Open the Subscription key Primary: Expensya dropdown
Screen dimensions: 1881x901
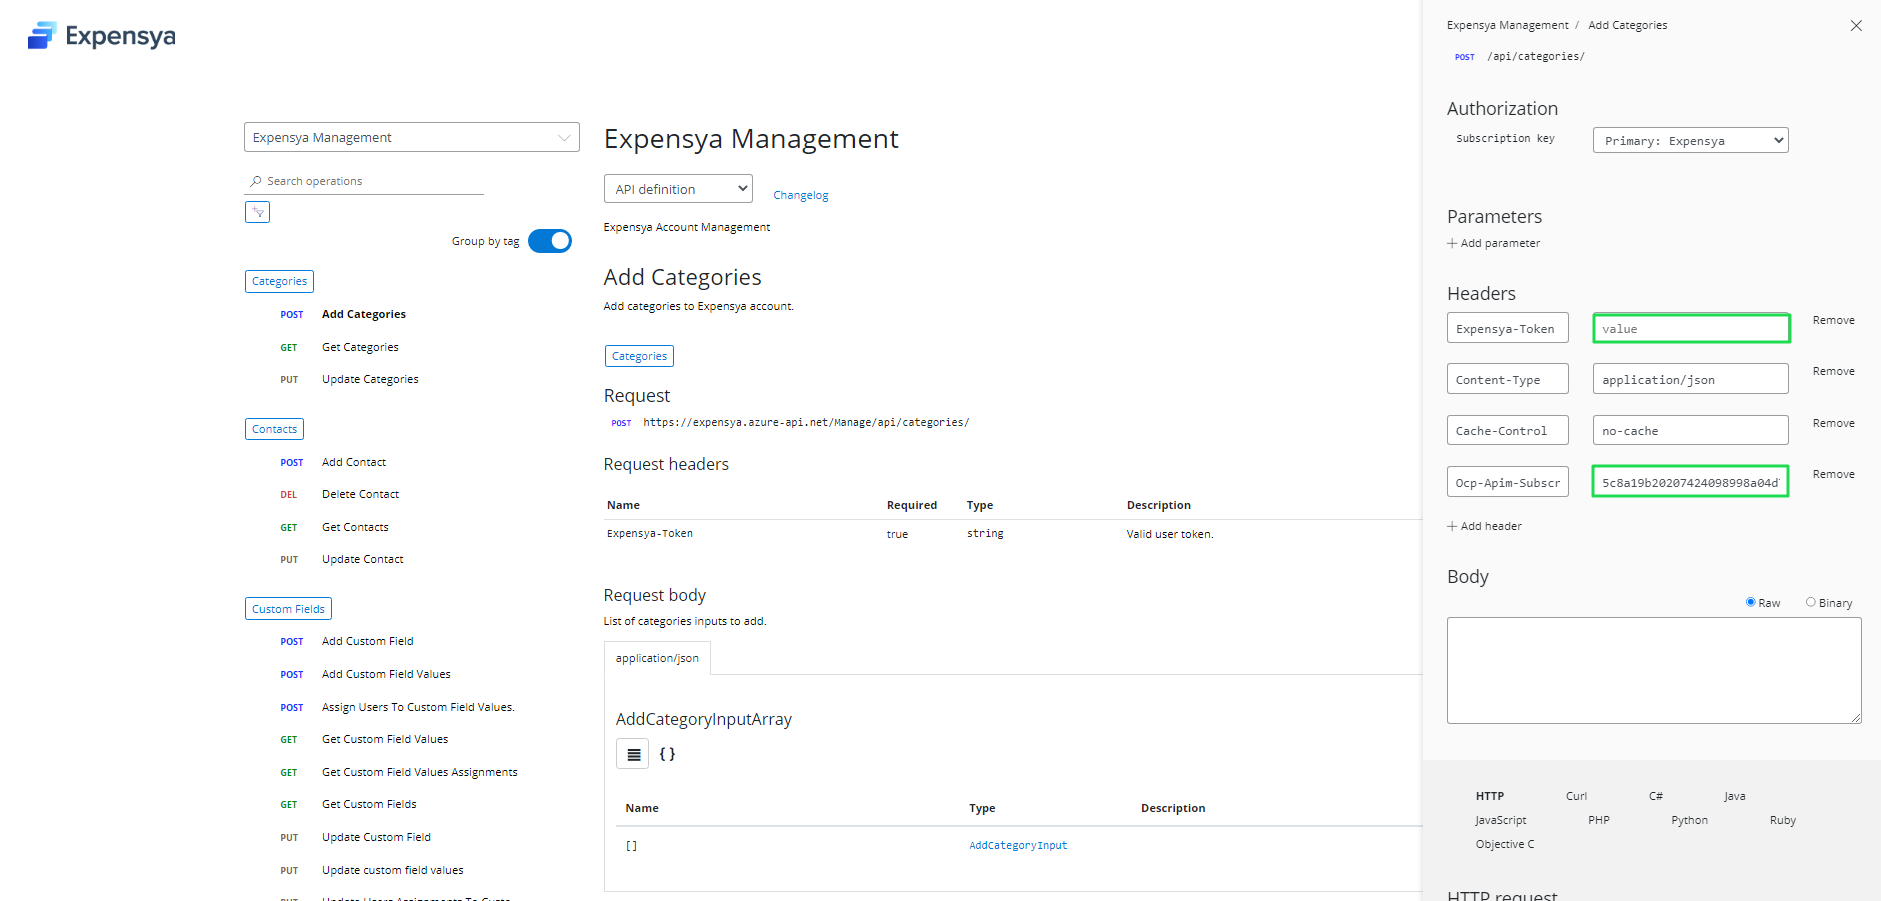coord(1690,140)
